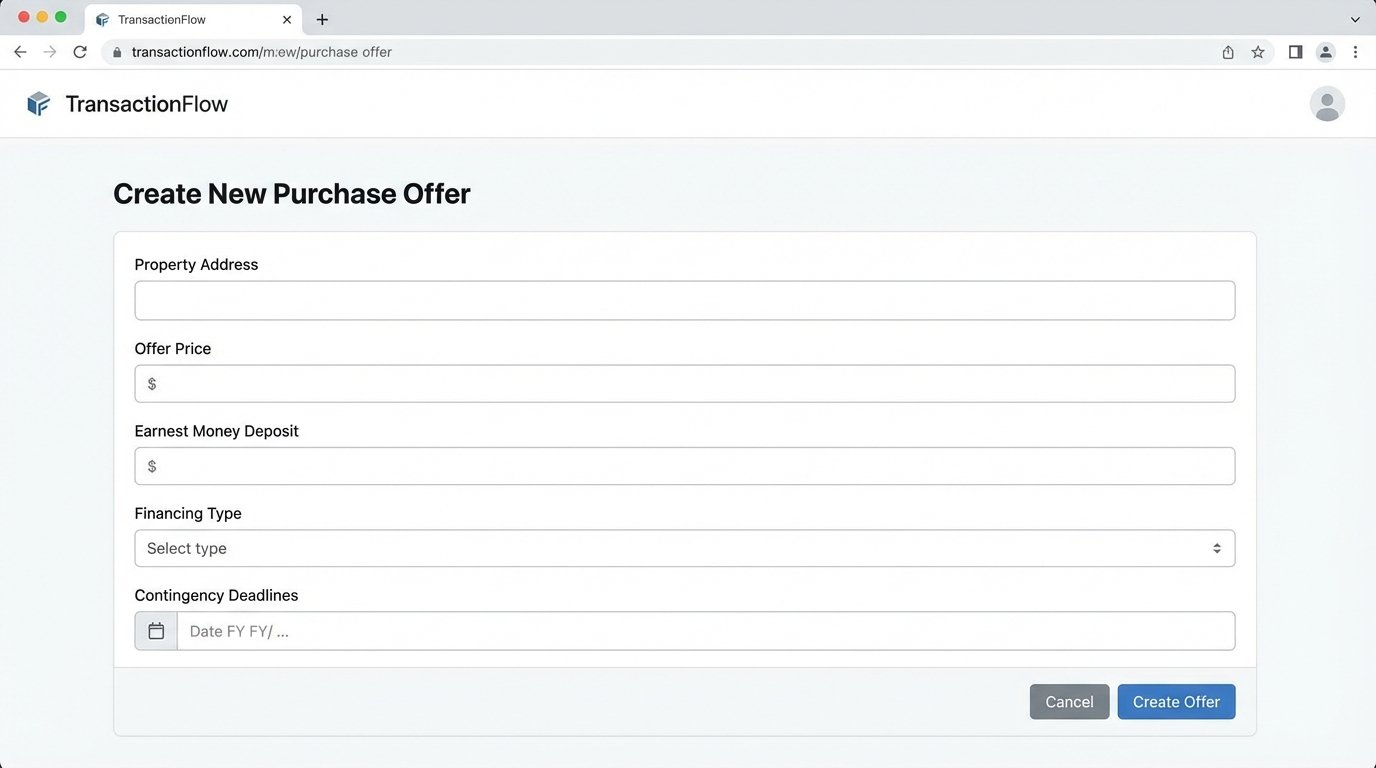Go back using browser back arrow
Screen dimensions: 1376x768
click(x=20, y=52)
